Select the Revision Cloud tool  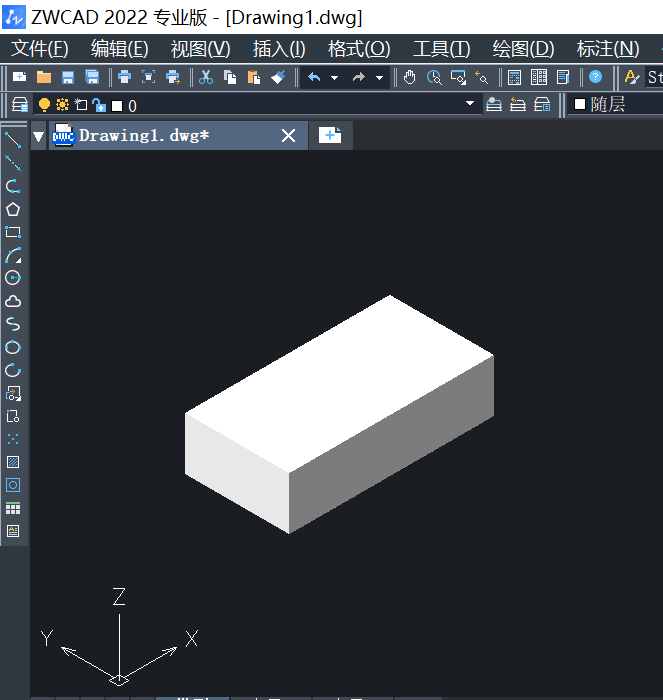(x=13, y=301)
